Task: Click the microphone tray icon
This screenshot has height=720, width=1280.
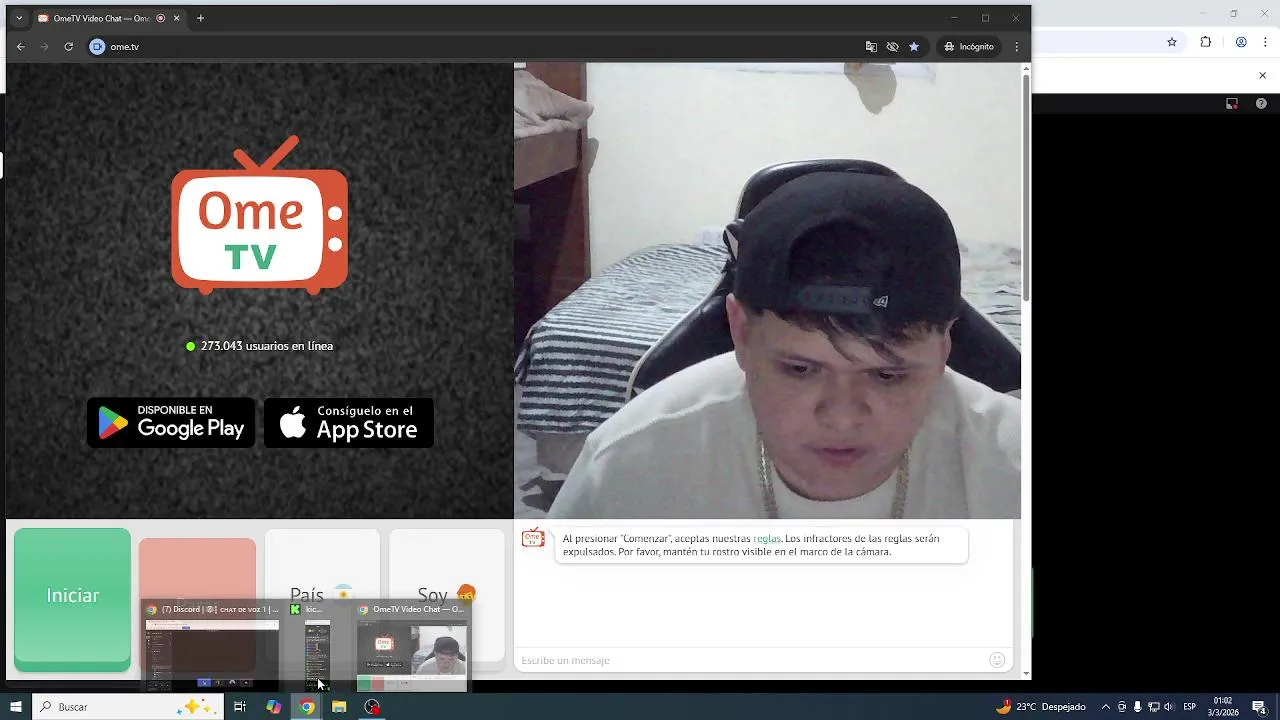Action: coord(1137,707)
